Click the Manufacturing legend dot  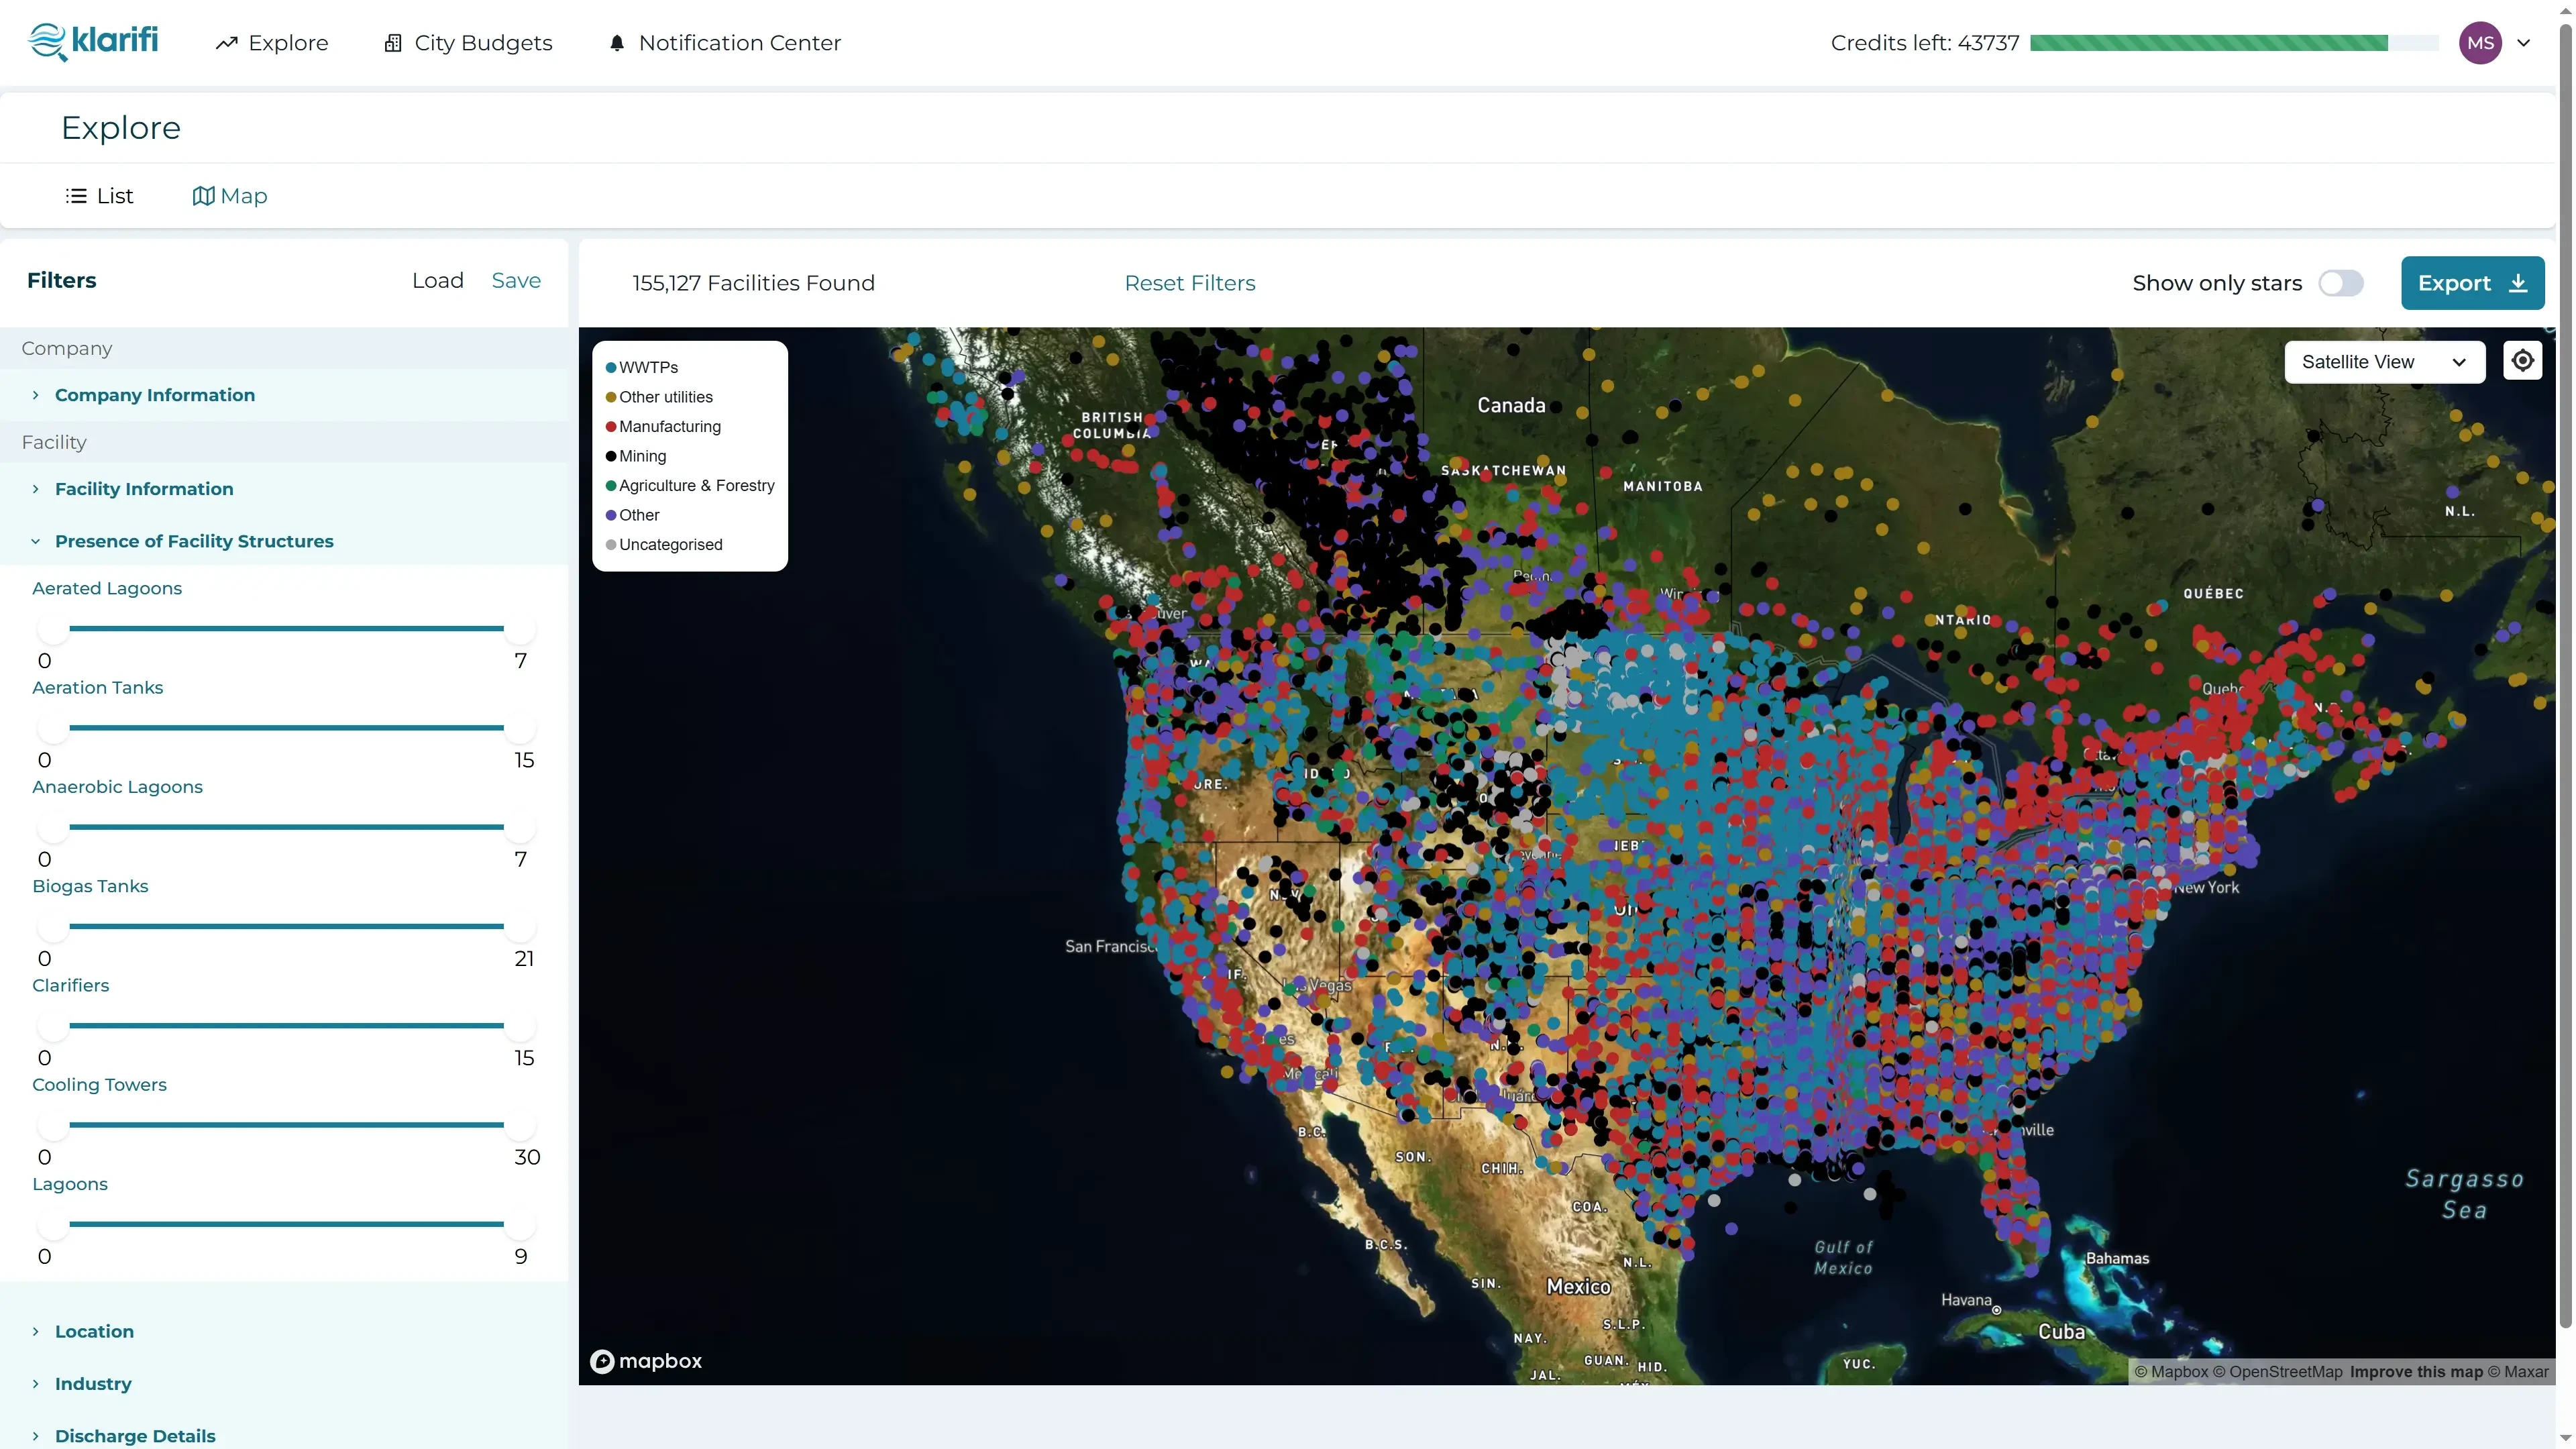click(611, 427)
